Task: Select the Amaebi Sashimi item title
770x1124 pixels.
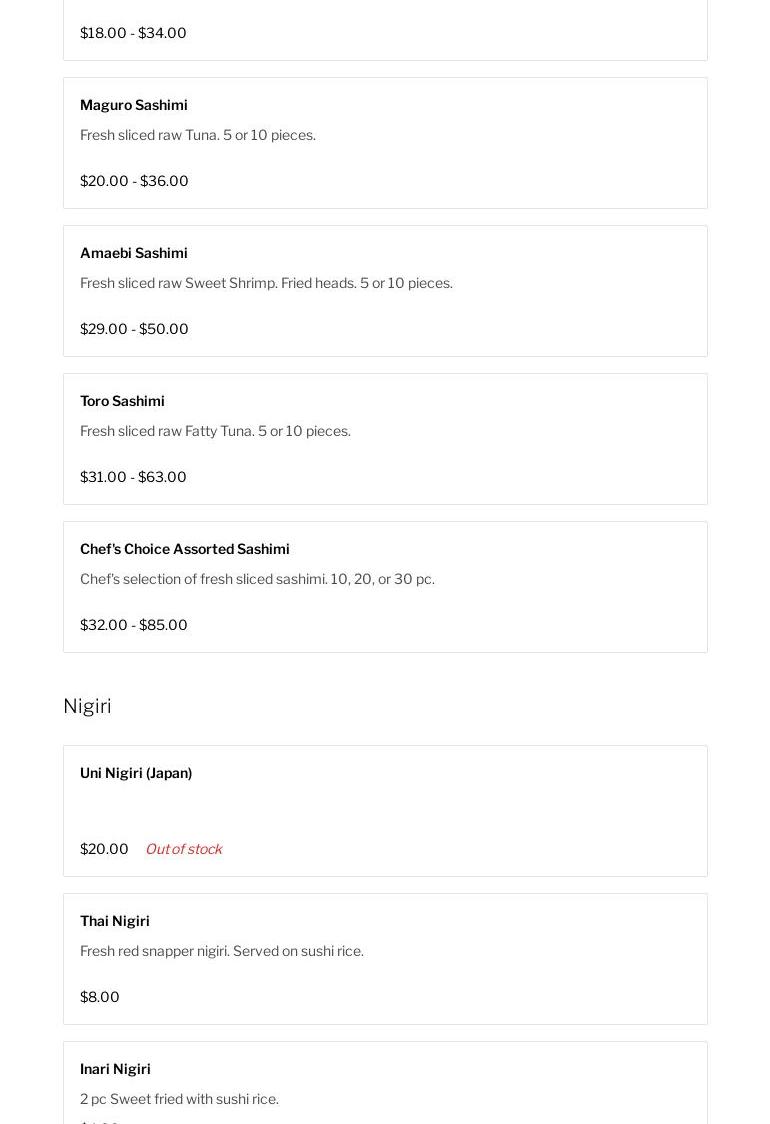Action: [x=134, y=253]
